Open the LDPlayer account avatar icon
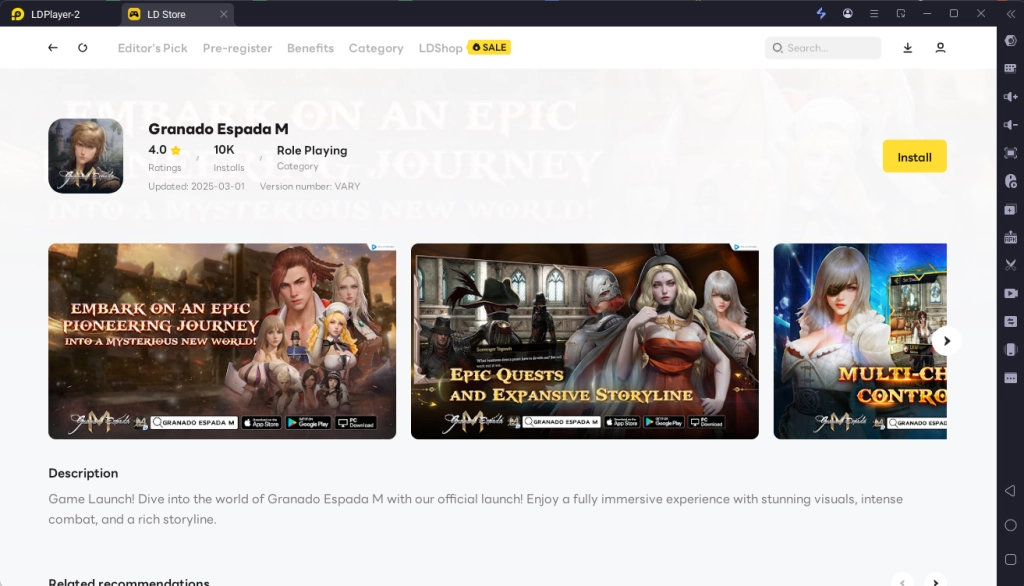Image resolution: width=1024 pixels, height=586 pixels. coord(848,13)
